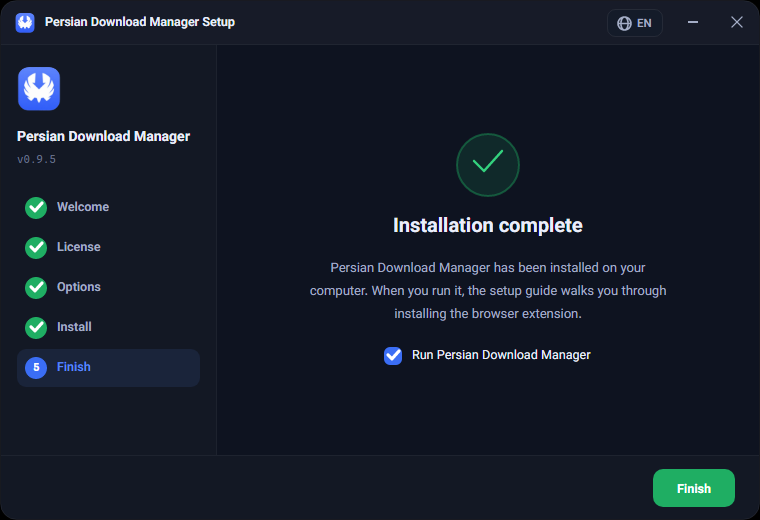
Task: Close the setup window
Action: (737, 22)
